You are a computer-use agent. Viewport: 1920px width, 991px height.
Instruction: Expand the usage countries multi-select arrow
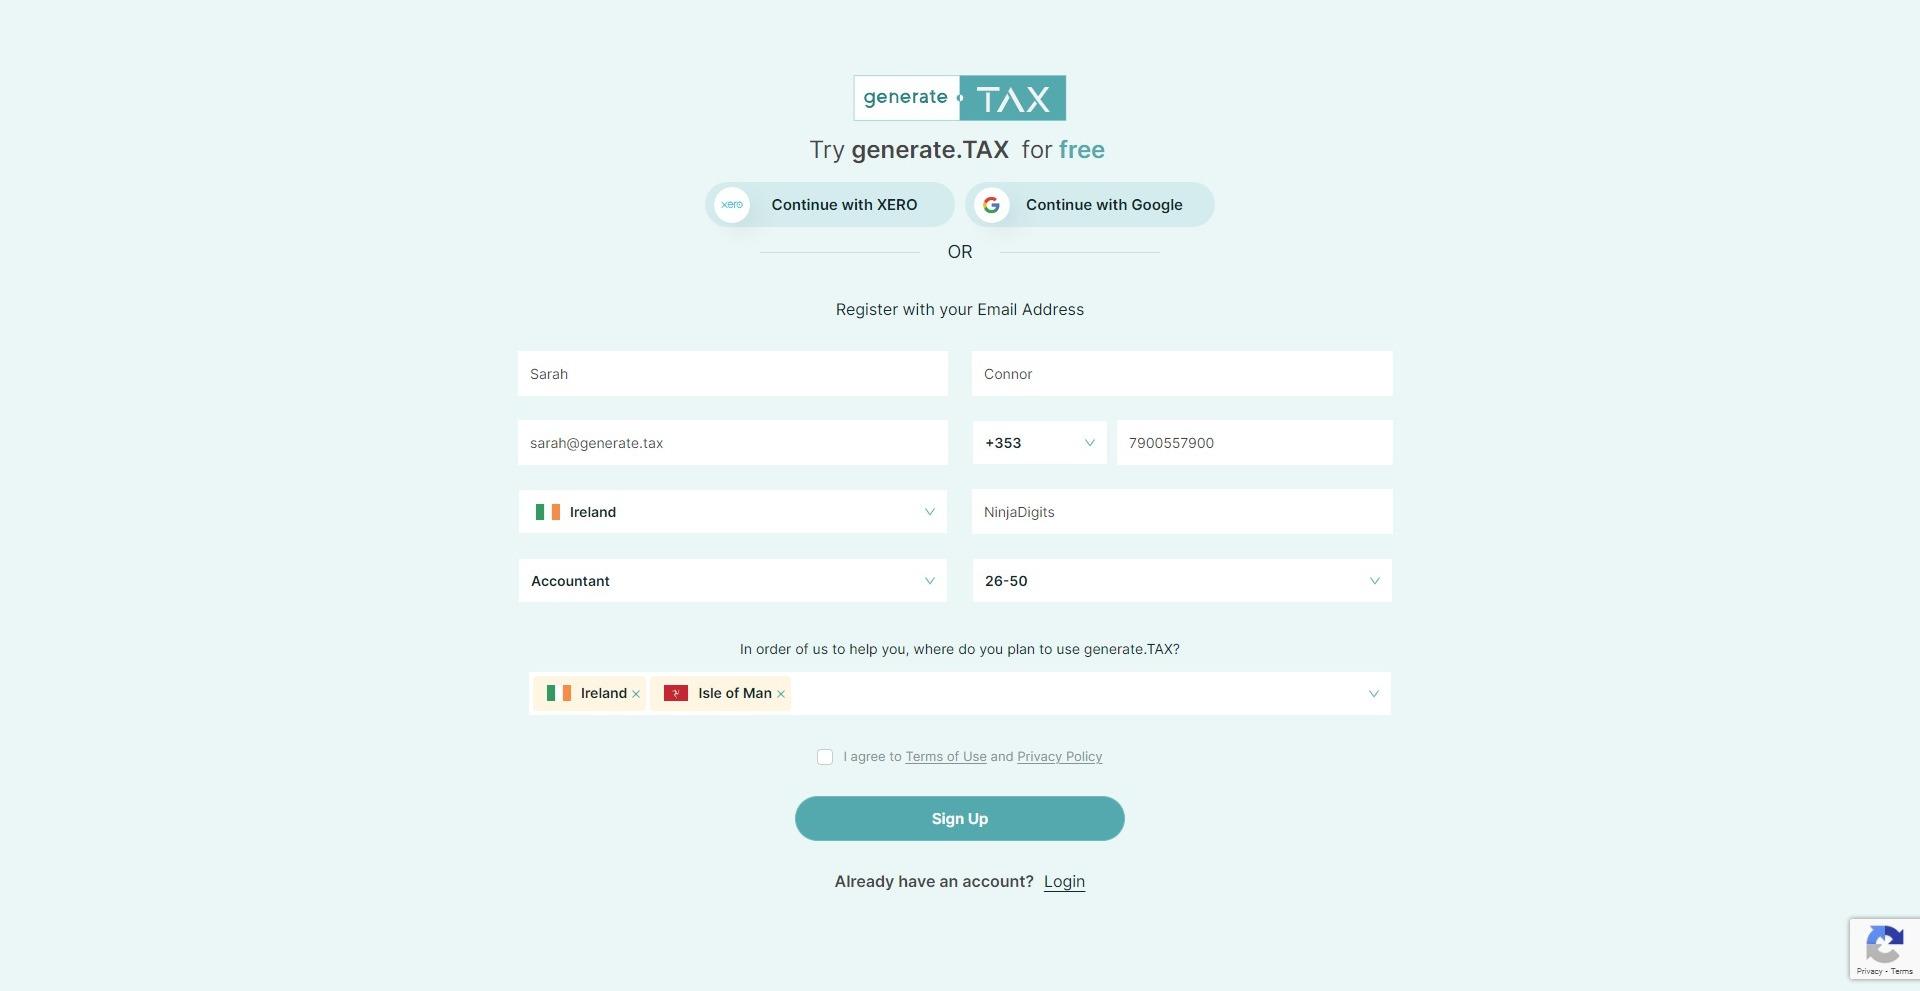1373,694
